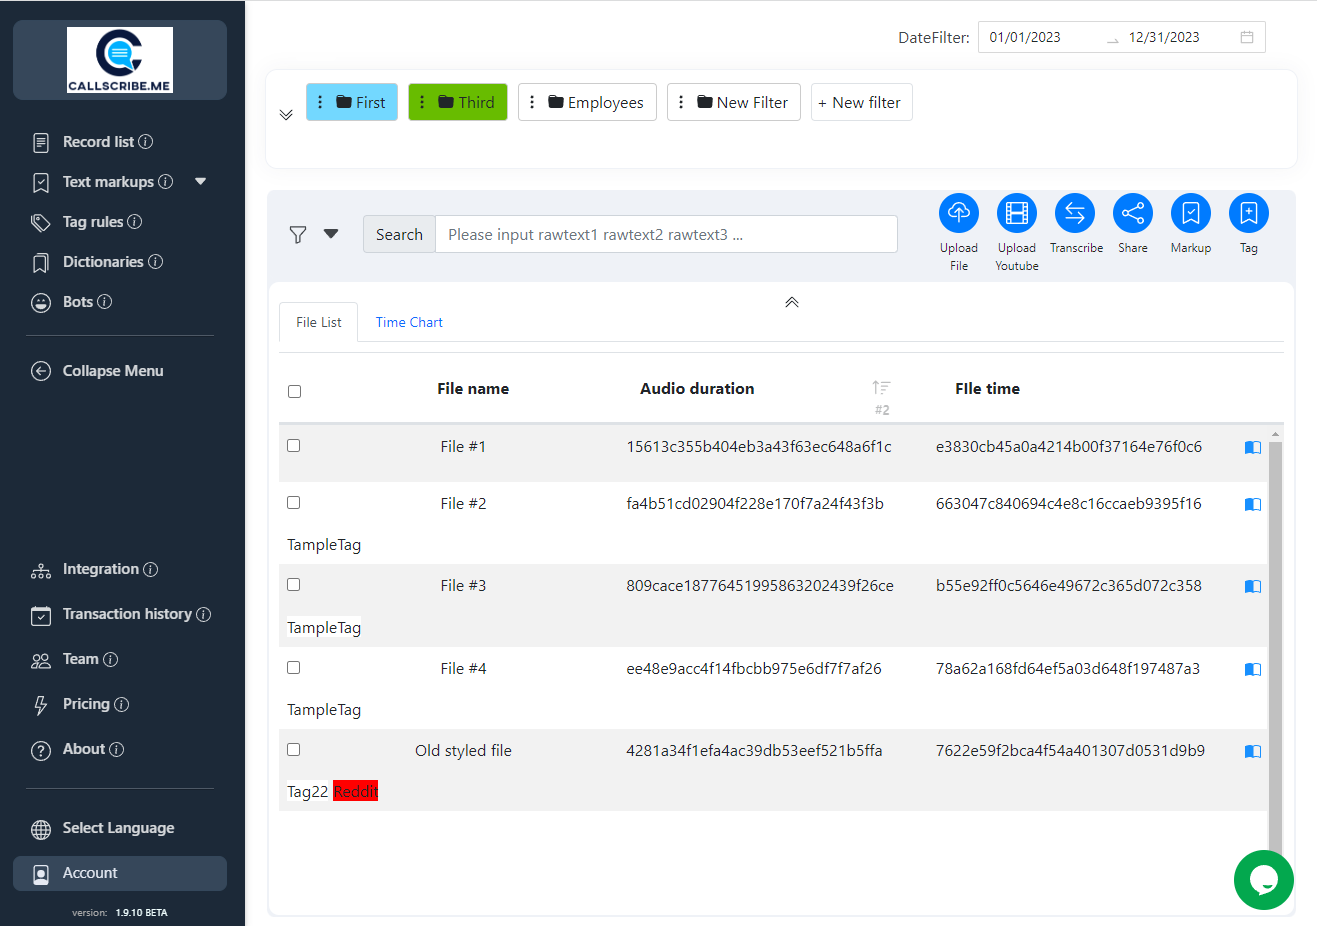Check the box for File #4
This screenshot has height=926, width=1317.
293,667
